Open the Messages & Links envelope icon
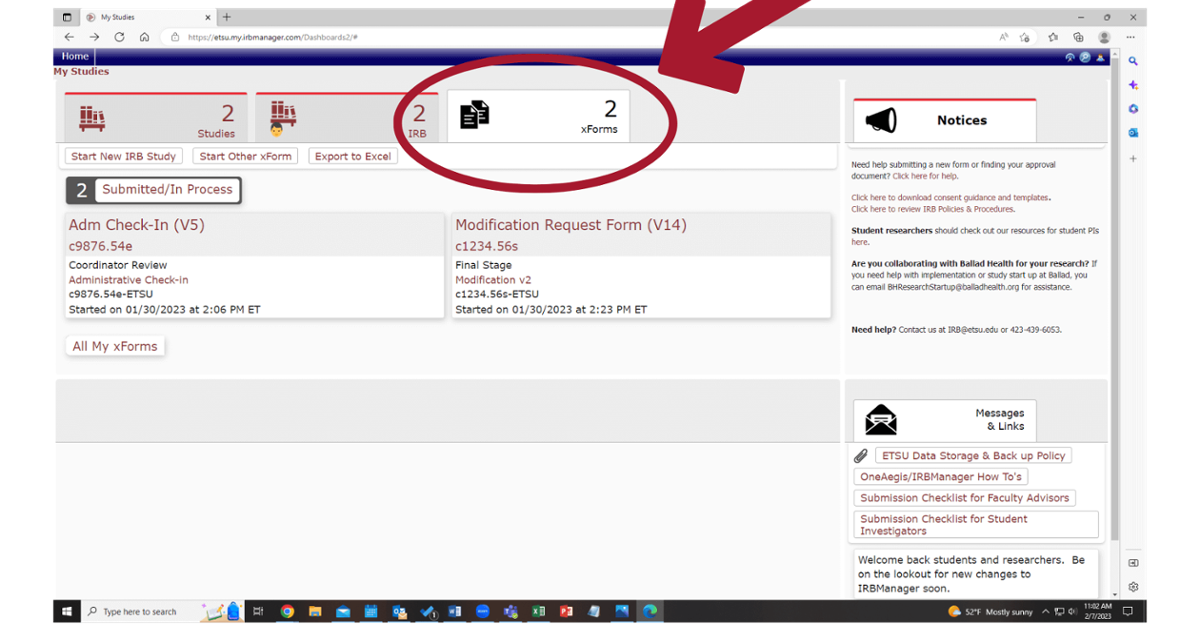The height and width of the screenshot is (630, 1200). point(881,419)
